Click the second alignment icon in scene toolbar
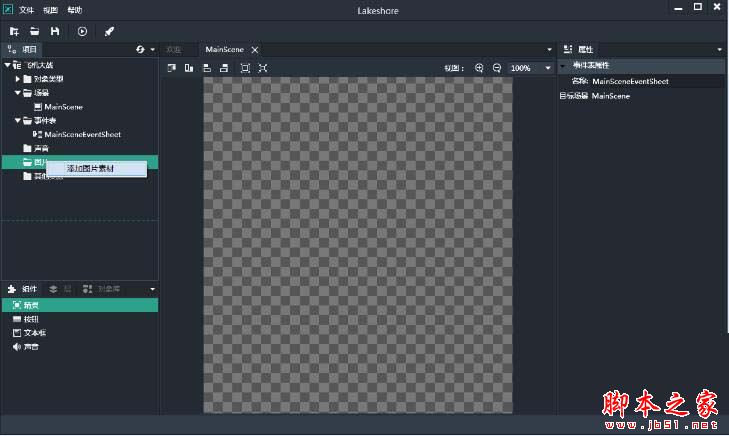The height and width of the screenshot is (436, 729). 189,68
